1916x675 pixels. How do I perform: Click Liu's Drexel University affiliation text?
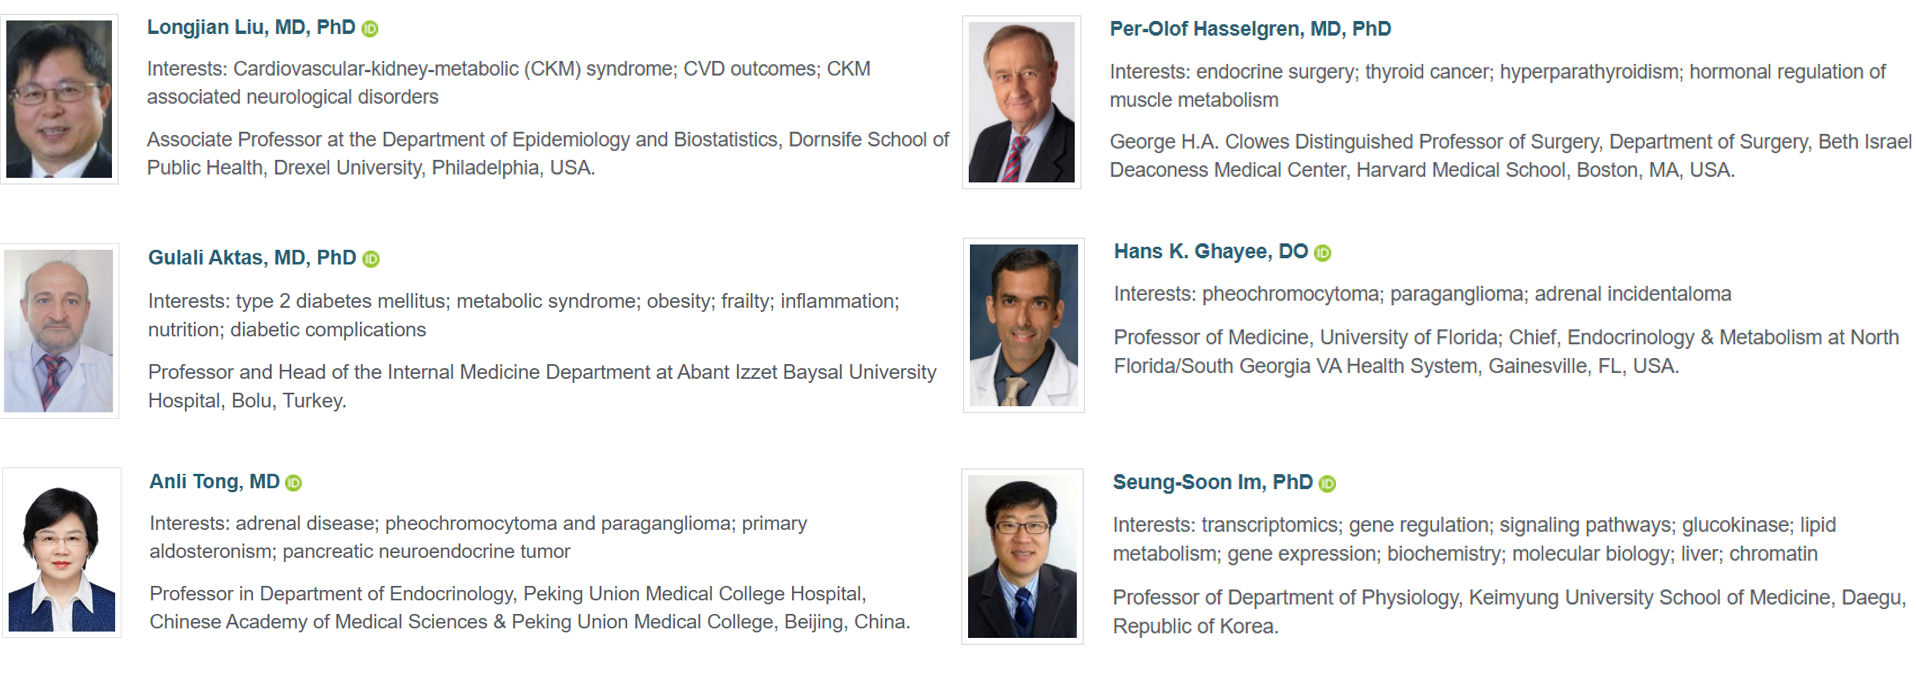pyautogui.click(x=548, y=154)
